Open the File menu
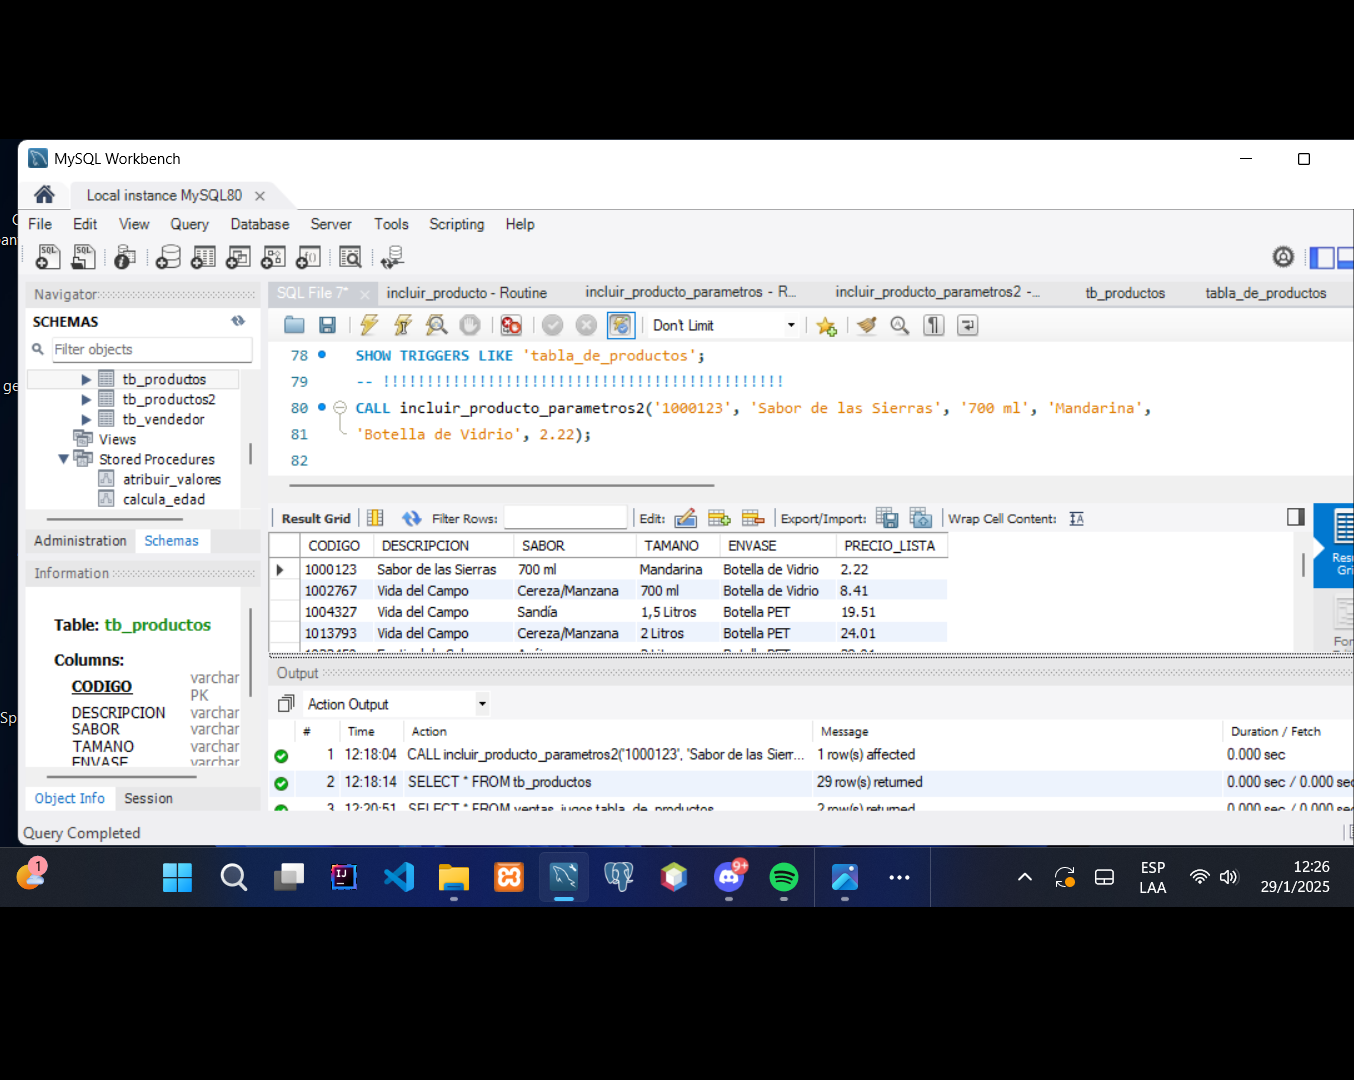The height and width of the screenshot is (1080, 1354). point(40,224)
